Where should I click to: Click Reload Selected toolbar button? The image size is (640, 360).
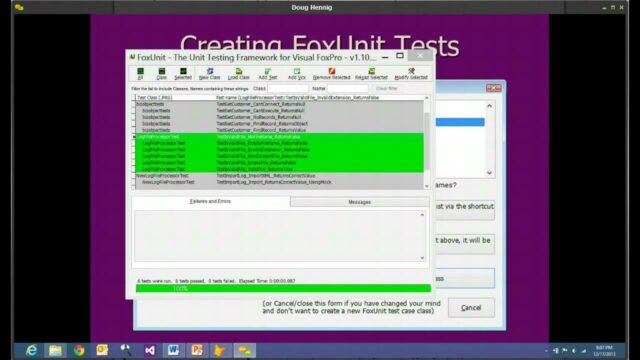coord(371,73)
